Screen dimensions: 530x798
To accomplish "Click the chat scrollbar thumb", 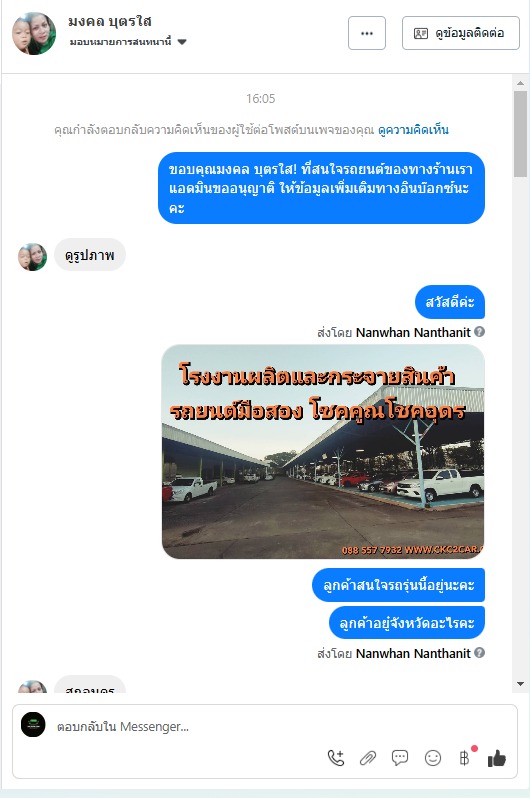I will 520,134.
